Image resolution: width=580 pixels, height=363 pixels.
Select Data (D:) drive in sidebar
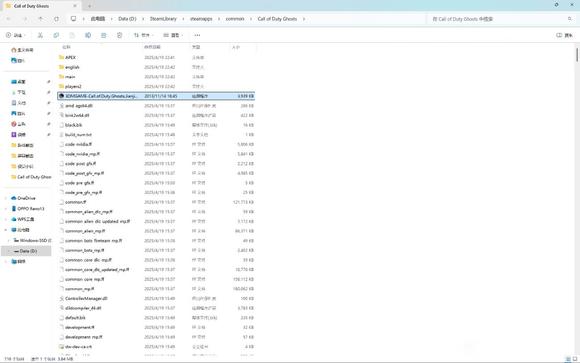26,251
